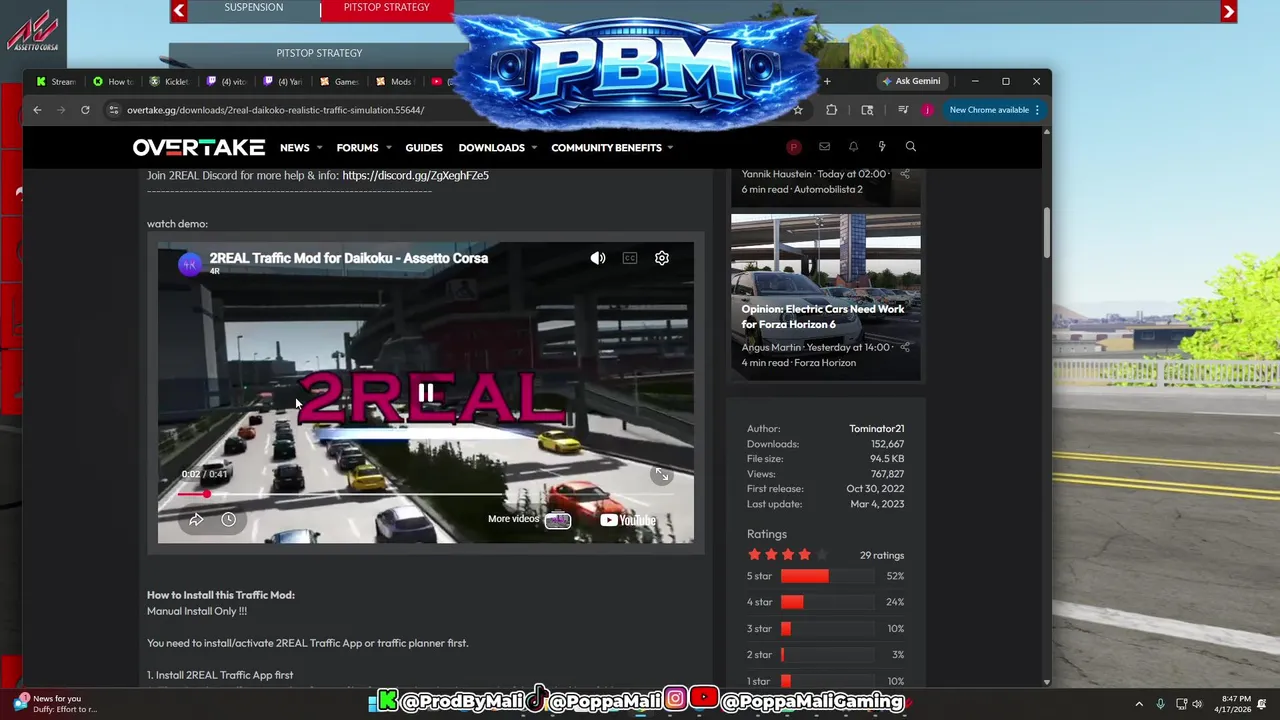Bookmark this page with the star icon

point(798,110)
